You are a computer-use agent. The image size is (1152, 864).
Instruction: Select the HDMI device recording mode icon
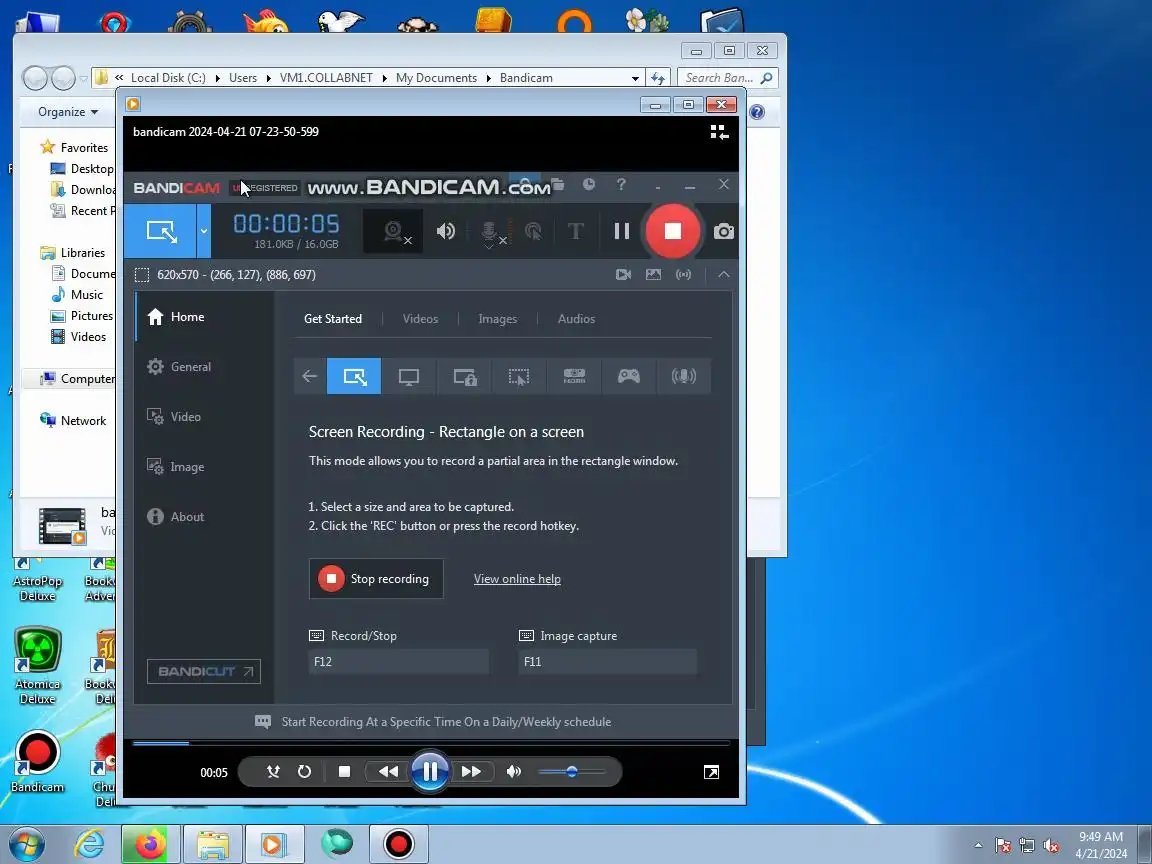(x=574, y=376)
